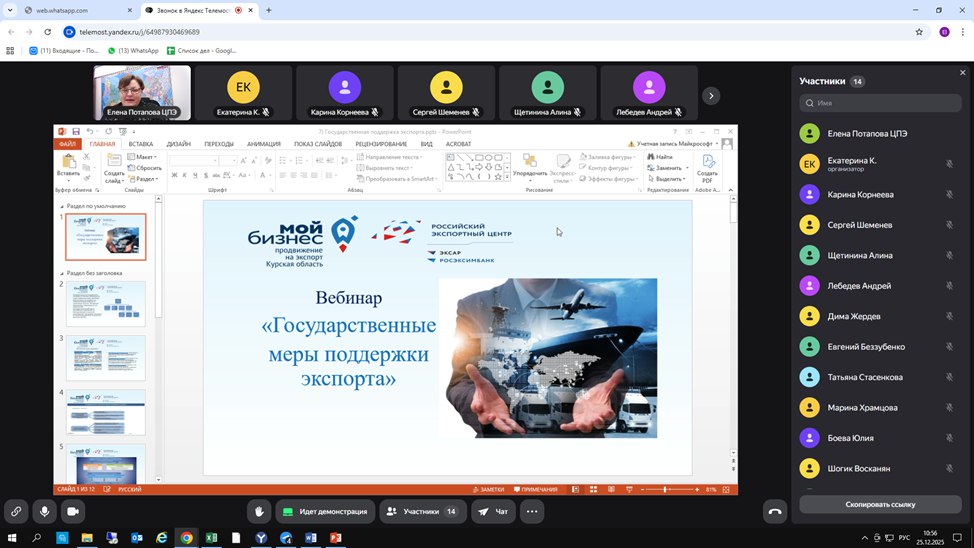Switch to reading view in status bar
Viewport: 974px width, 548px height.
click(611, 490)
